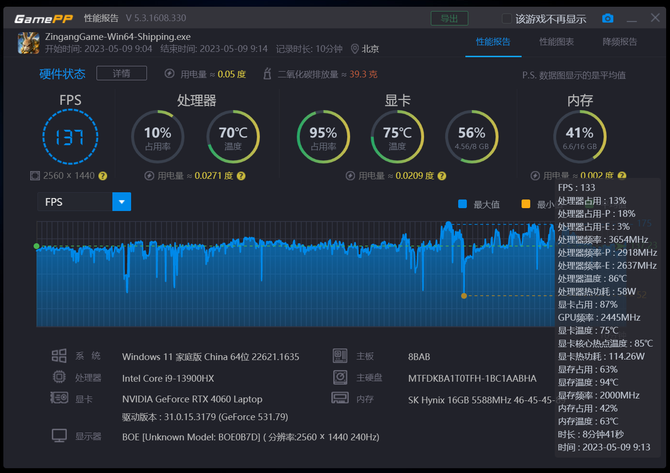Click the power usage icon near 用电量 0.05 度
This screenshot has width=670, height=473.
(169, 73)
